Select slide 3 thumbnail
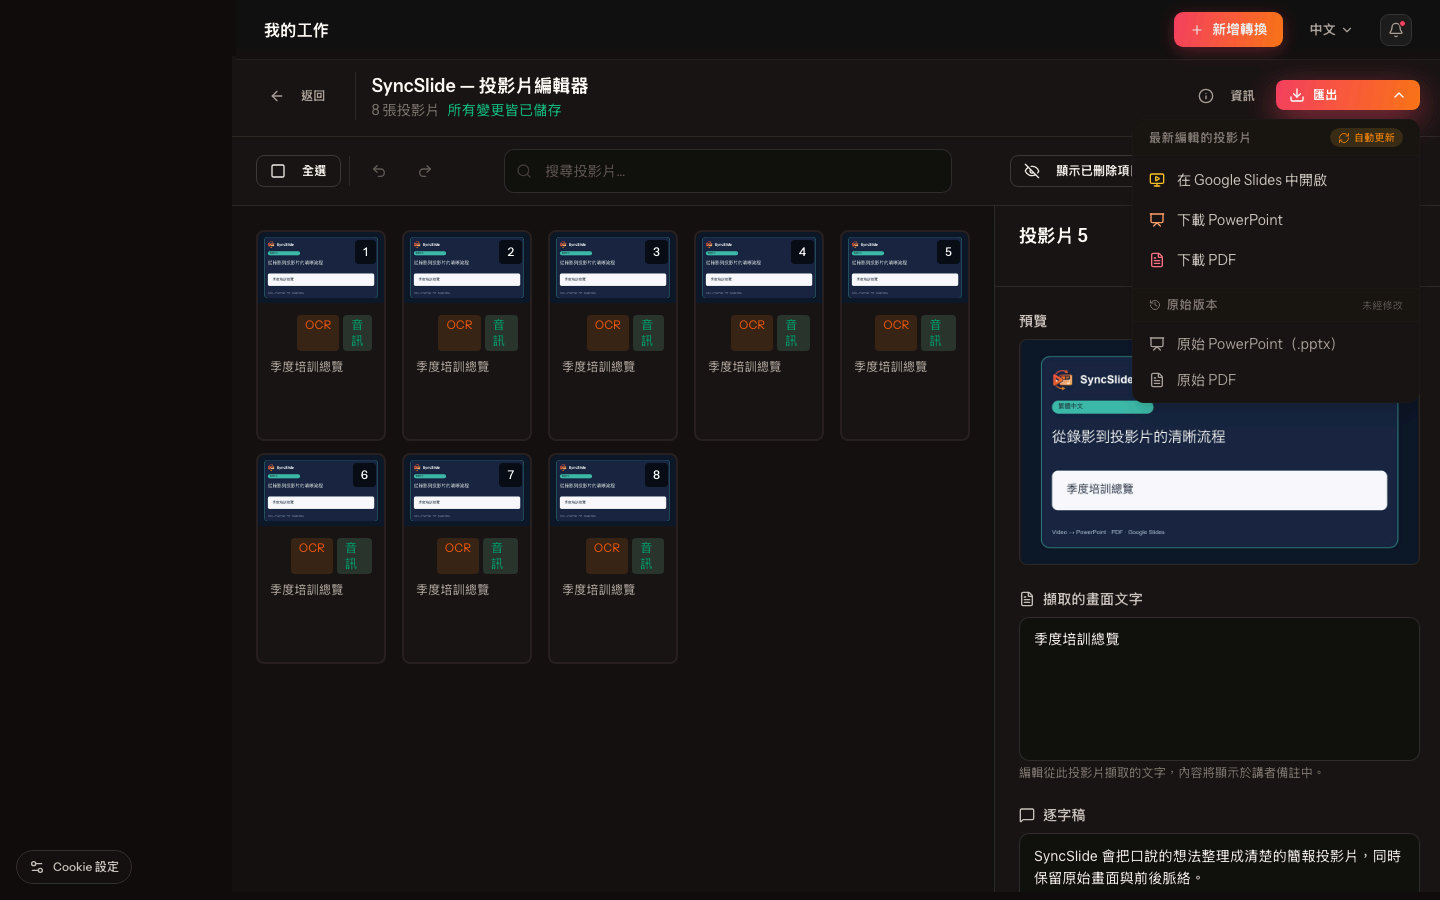The width and height of the screenshot is (1440, 900). pyautogui.click(x=613, y=268)
